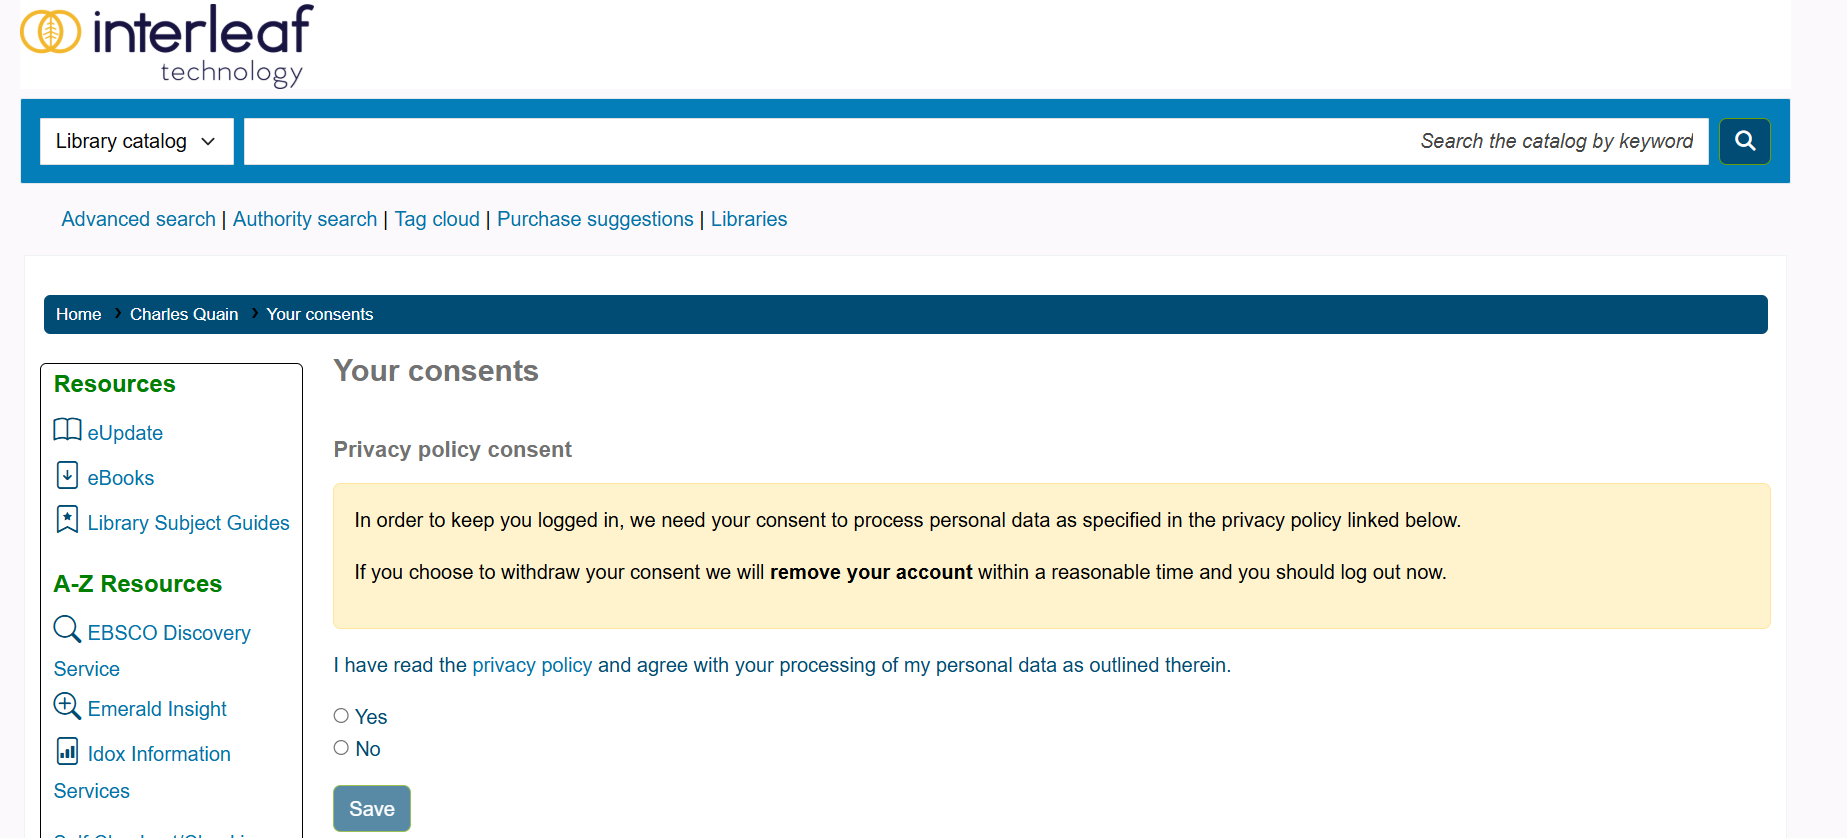
Task: Click the Idox Information chart icon
Action: pyautogui.click(x=67, y=751)
